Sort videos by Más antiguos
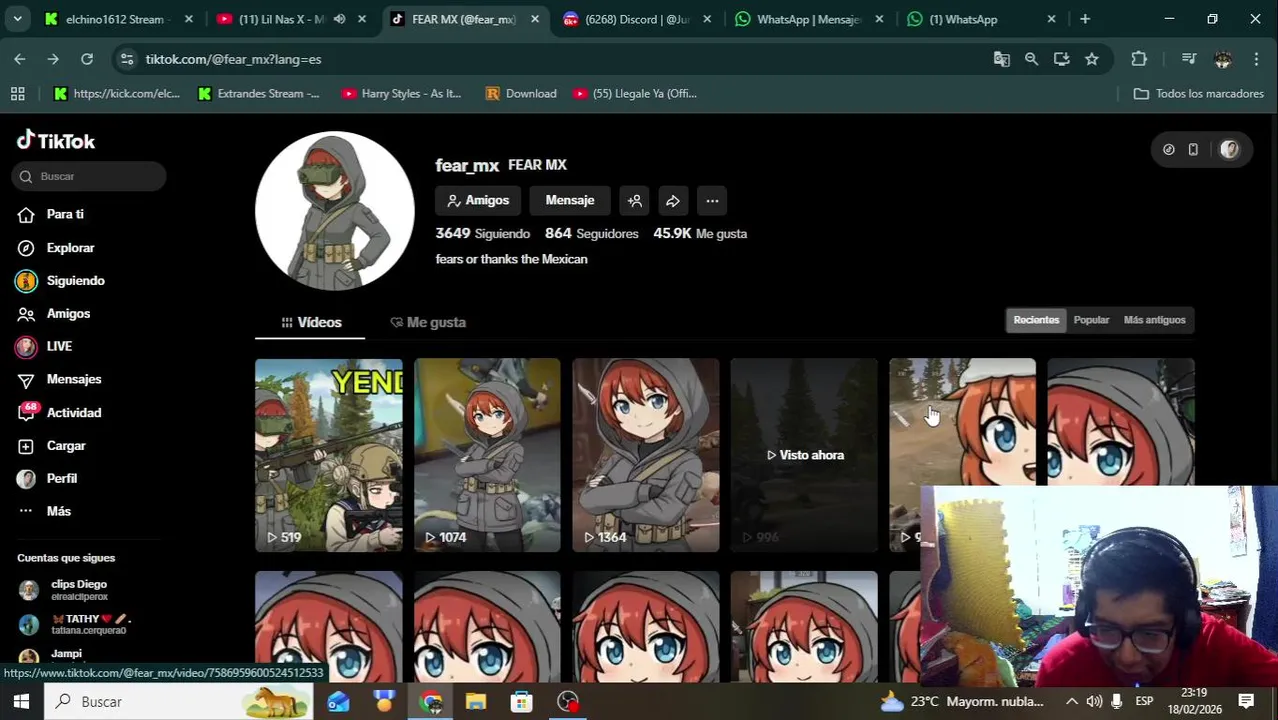Viewport: 1278px width, 720px height. coord(1154,320)
